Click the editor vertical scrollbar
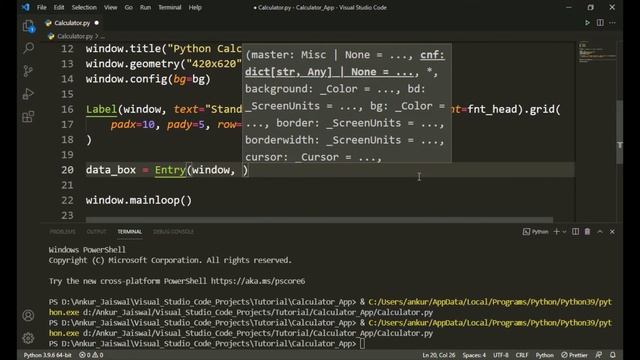Viewport: 640px width, 360px height. 620,131
